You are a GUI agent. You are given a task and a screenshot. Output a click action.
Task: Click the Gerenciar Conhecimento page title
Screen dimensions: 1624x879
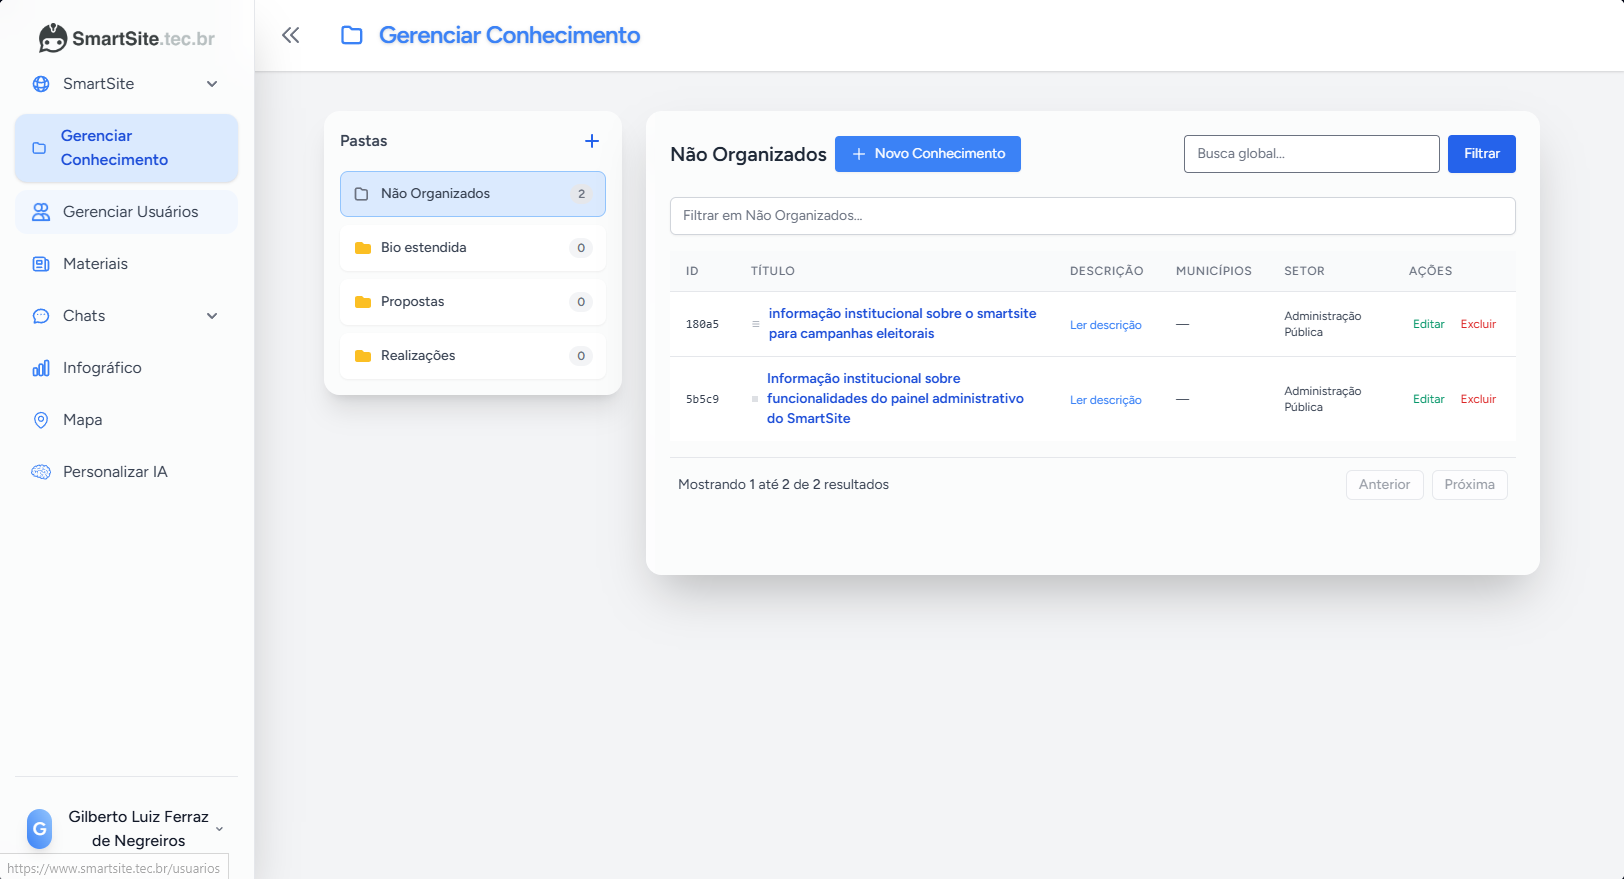[x=509, y=35]
